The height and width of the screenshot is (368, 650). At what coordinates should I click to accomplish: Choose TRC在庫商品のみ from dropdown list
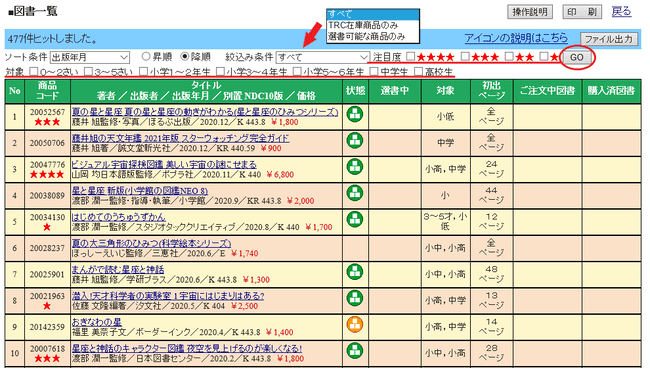(363, 25)
